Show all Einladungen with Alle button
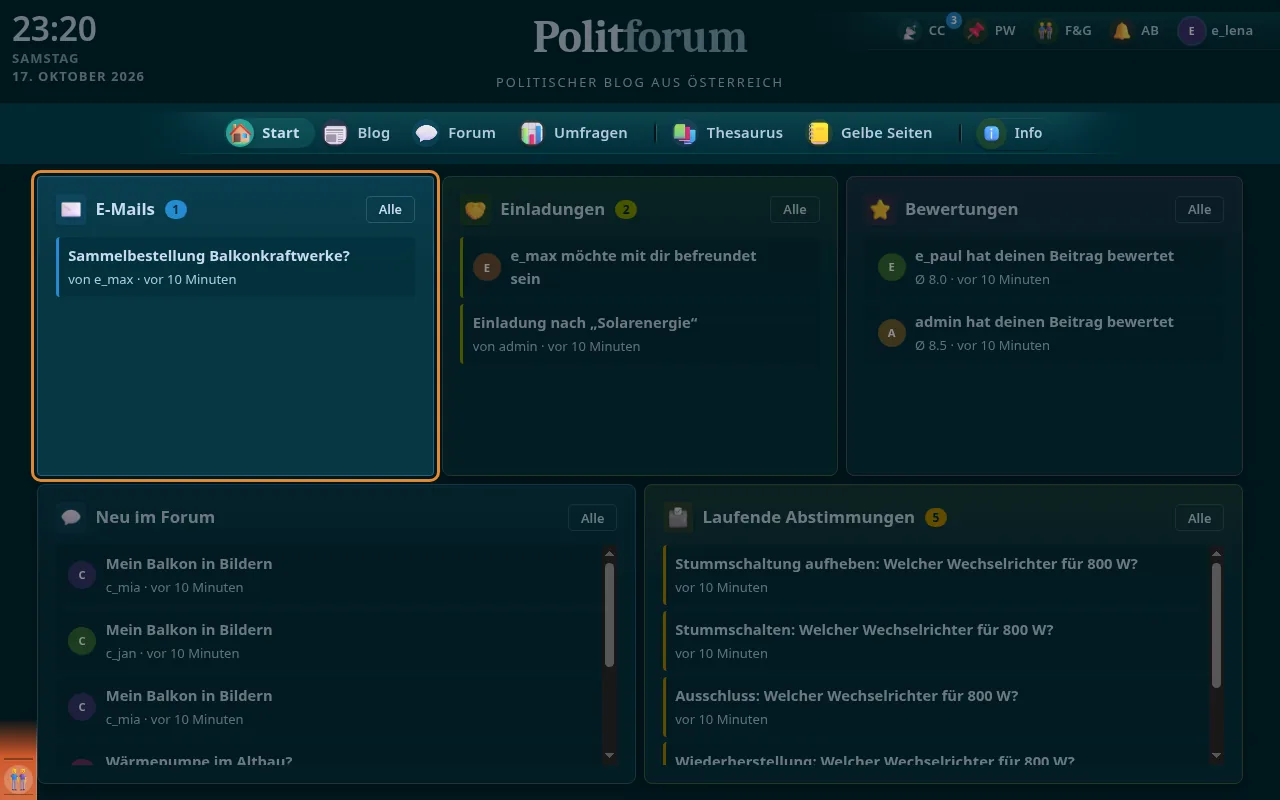Screen dimensions: 1280x800 (795, 209)
